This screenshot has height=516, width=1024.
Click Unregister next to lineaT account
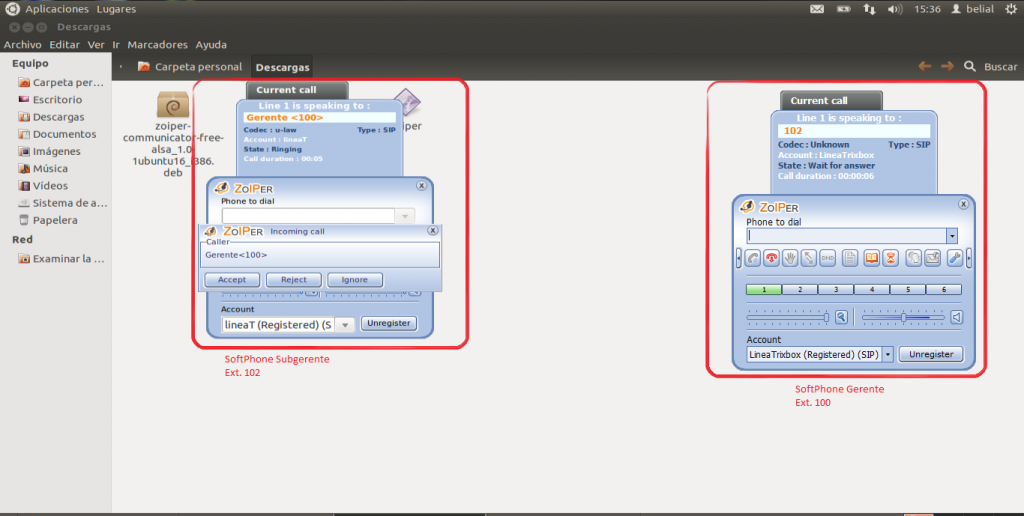click(x=389, y=323)
